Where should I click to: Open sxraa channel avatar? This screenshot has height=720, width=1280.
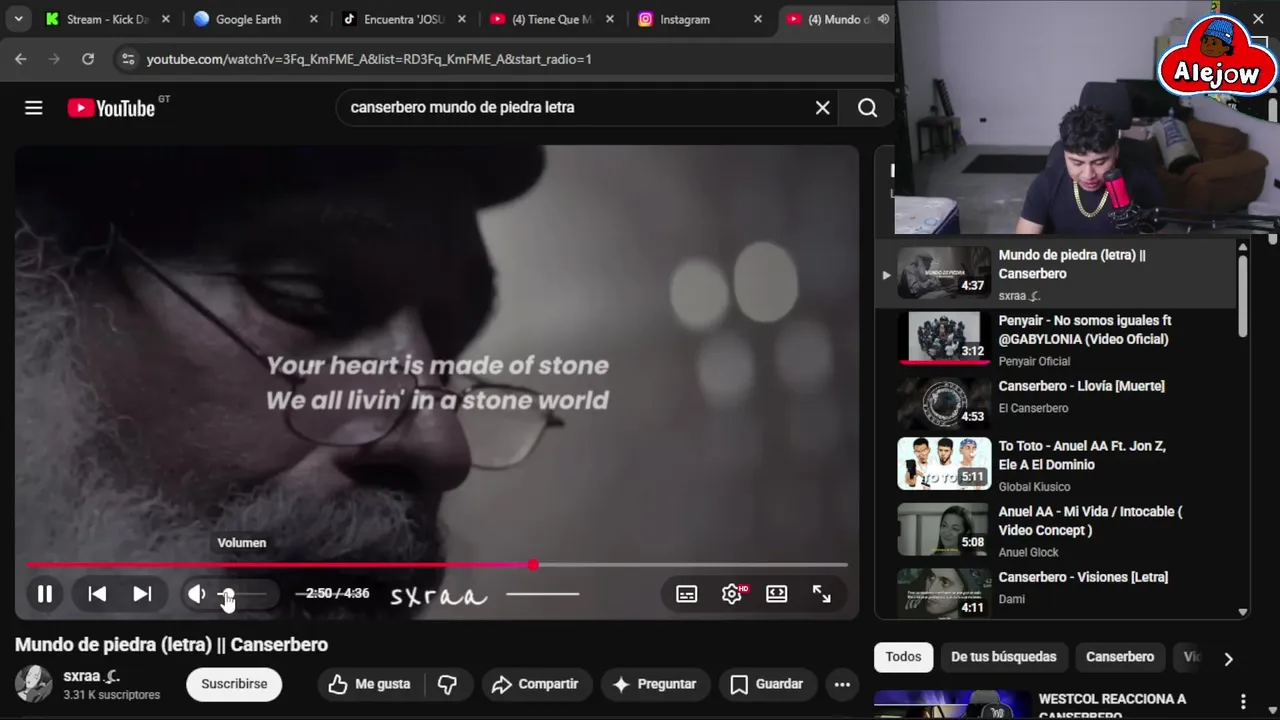[x=33, y=684]
